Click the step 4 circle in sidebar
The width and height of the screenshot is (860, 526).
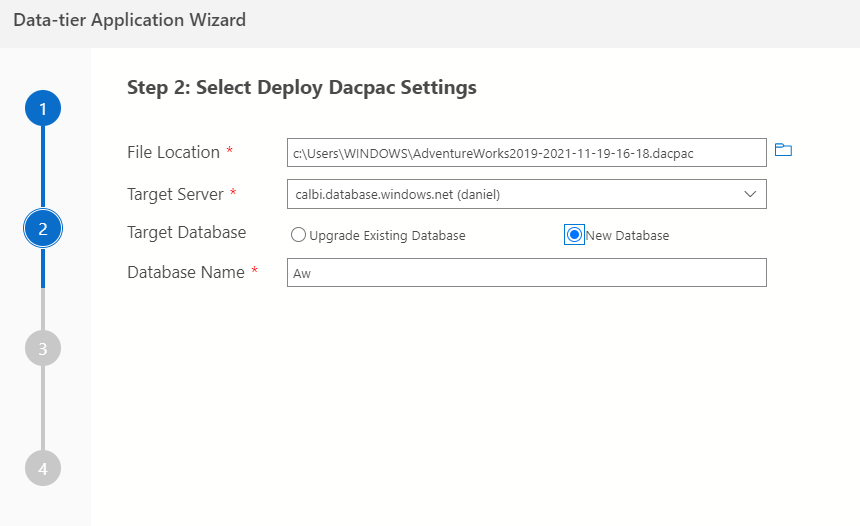(x=43, y=468)
